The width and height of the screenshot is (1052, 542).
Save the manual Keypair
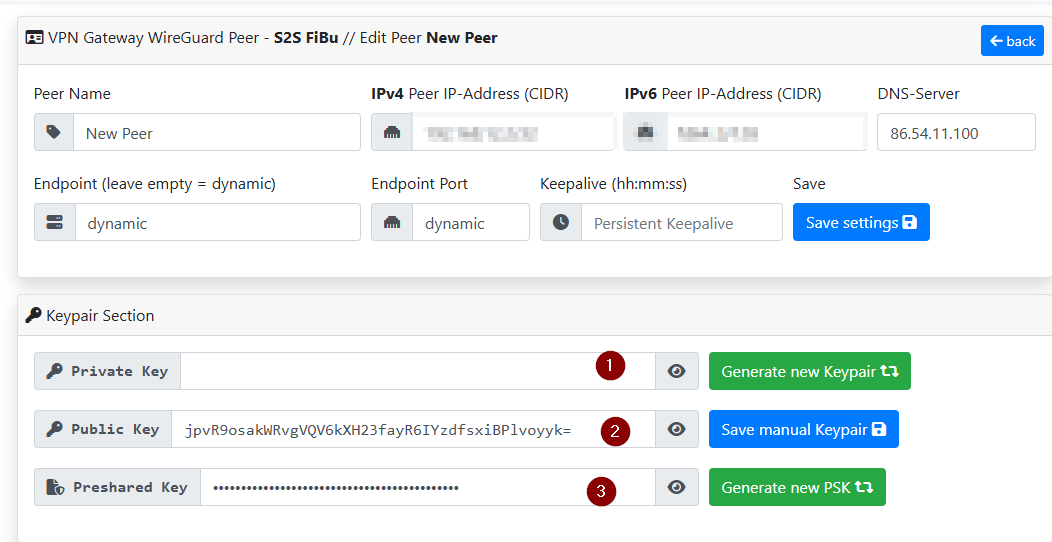(803, 429)
